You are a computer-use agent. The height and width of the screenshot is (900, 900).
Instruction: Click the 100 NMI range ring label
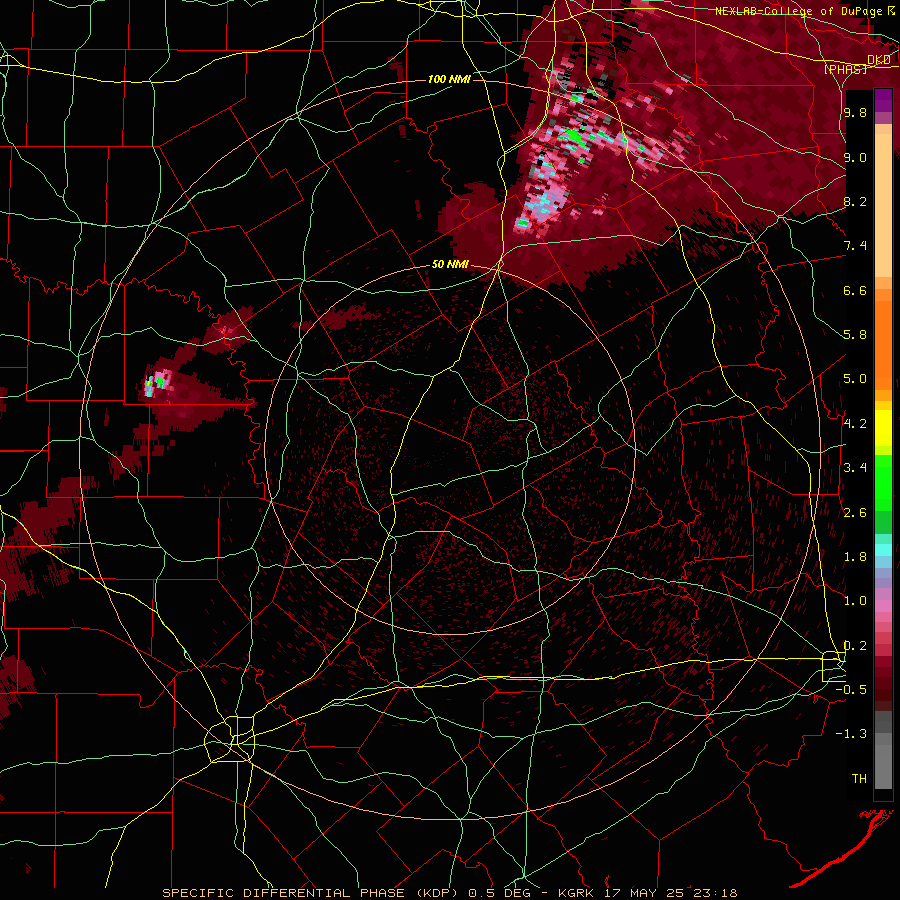449,79
